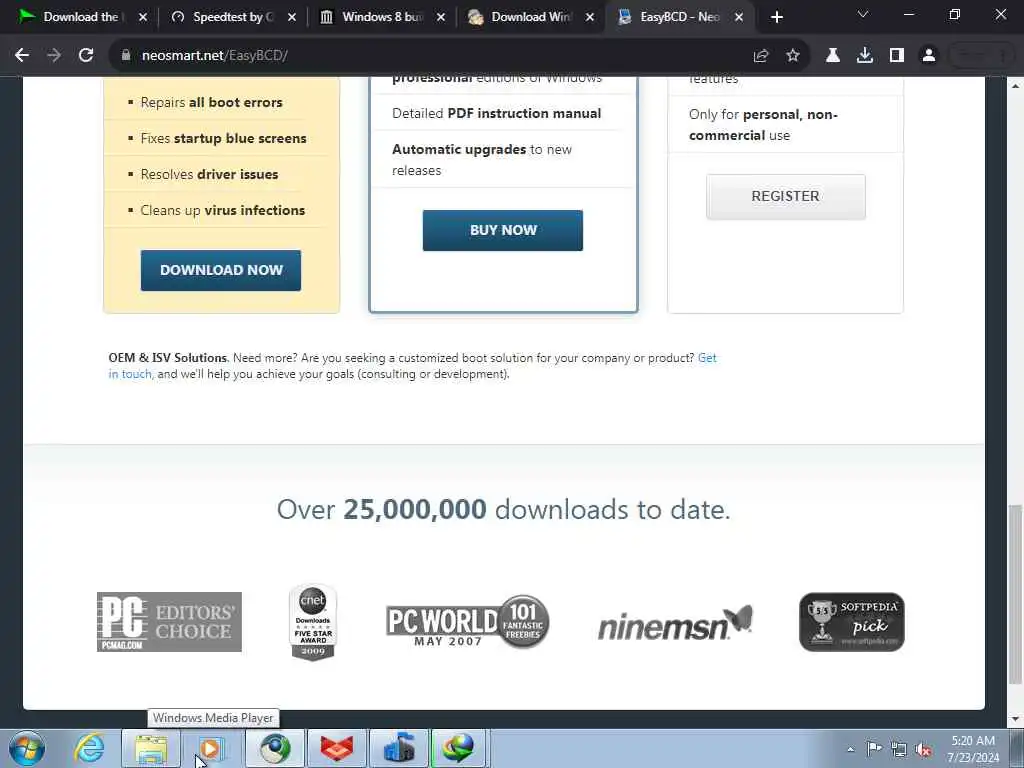The image size is (1024, 768).
Task: Bookmark this page with the star
Action: pos(793,56)
